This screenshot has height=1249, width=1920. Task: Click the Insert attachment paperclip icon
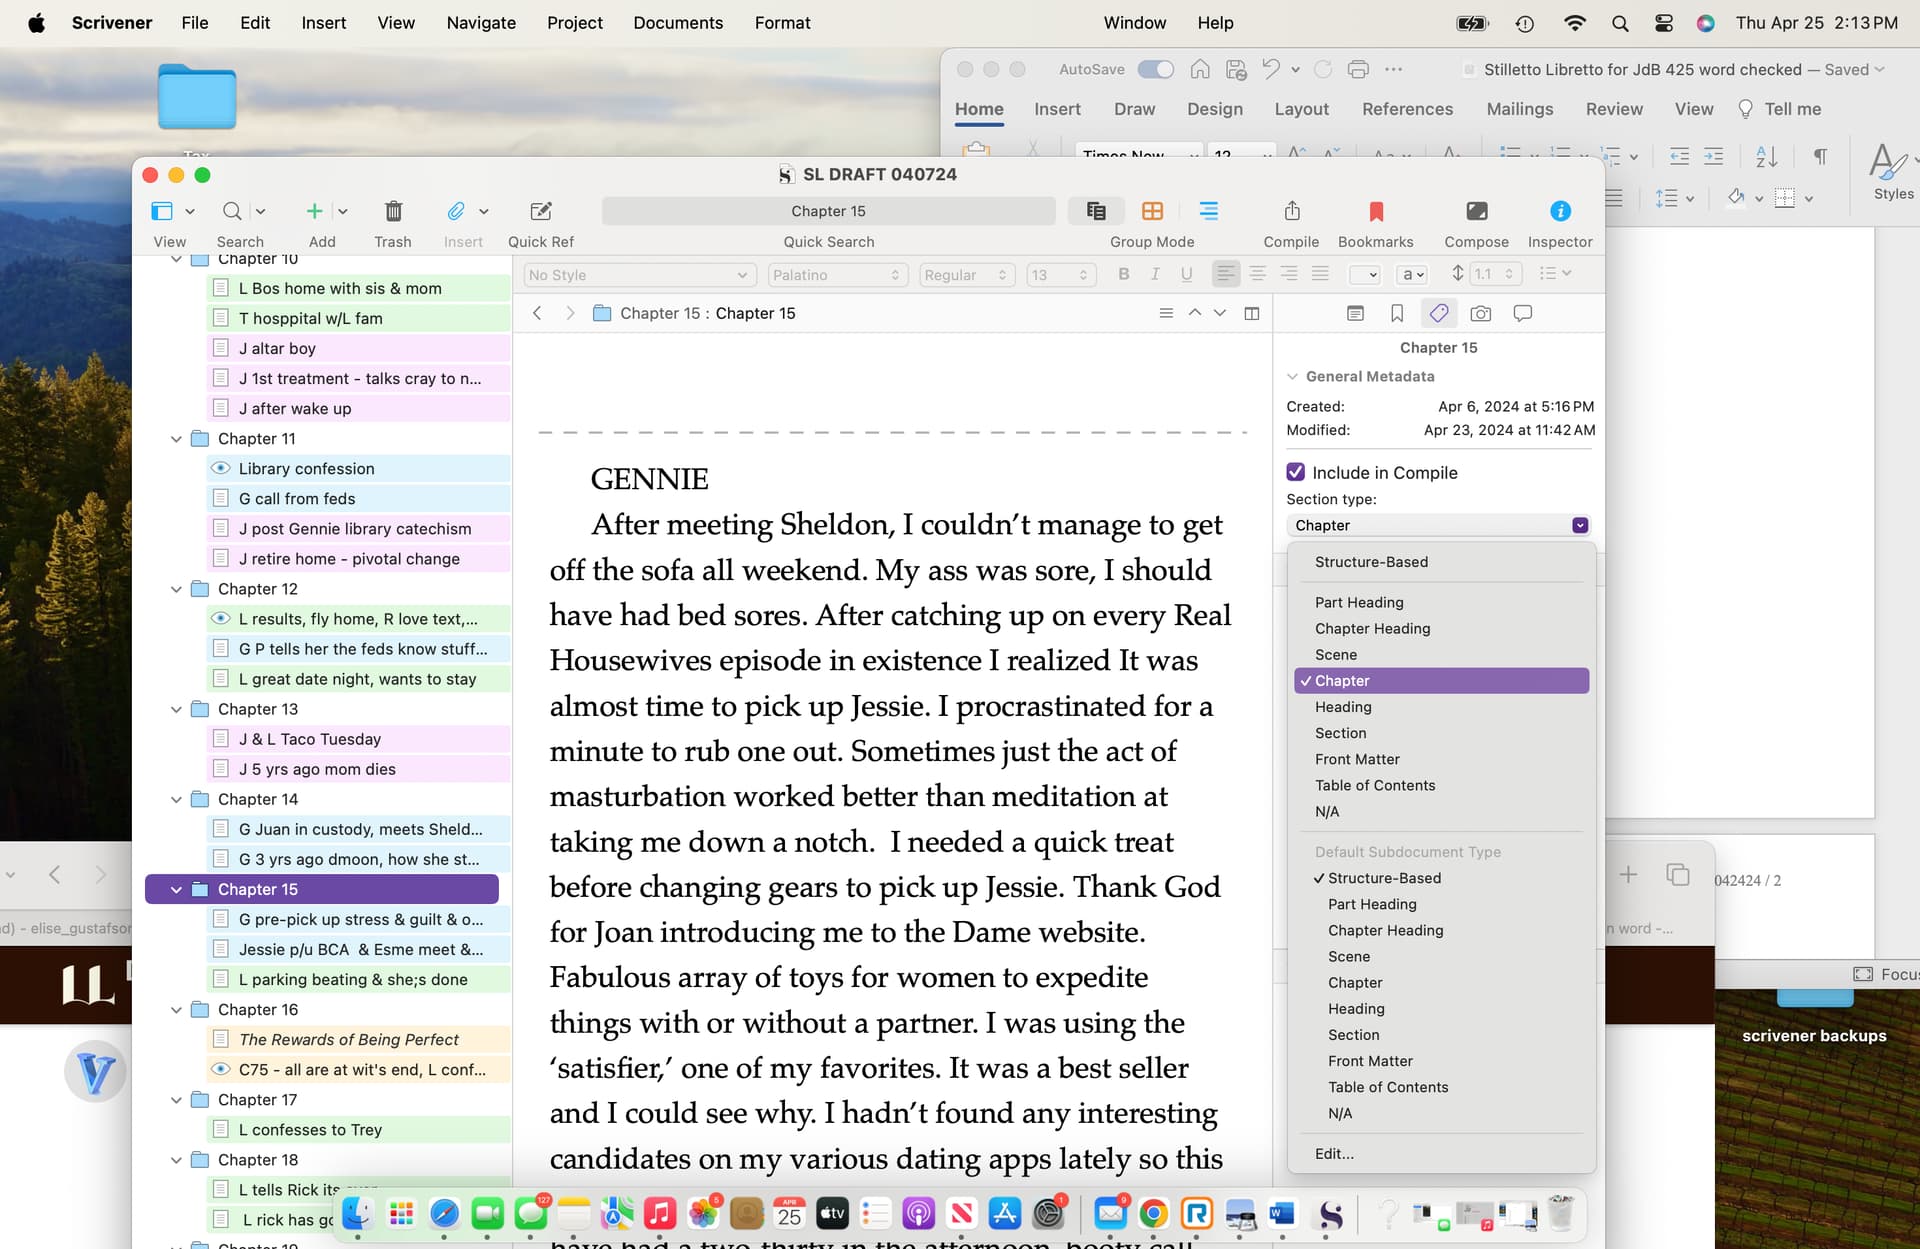(x=455, y=211)
